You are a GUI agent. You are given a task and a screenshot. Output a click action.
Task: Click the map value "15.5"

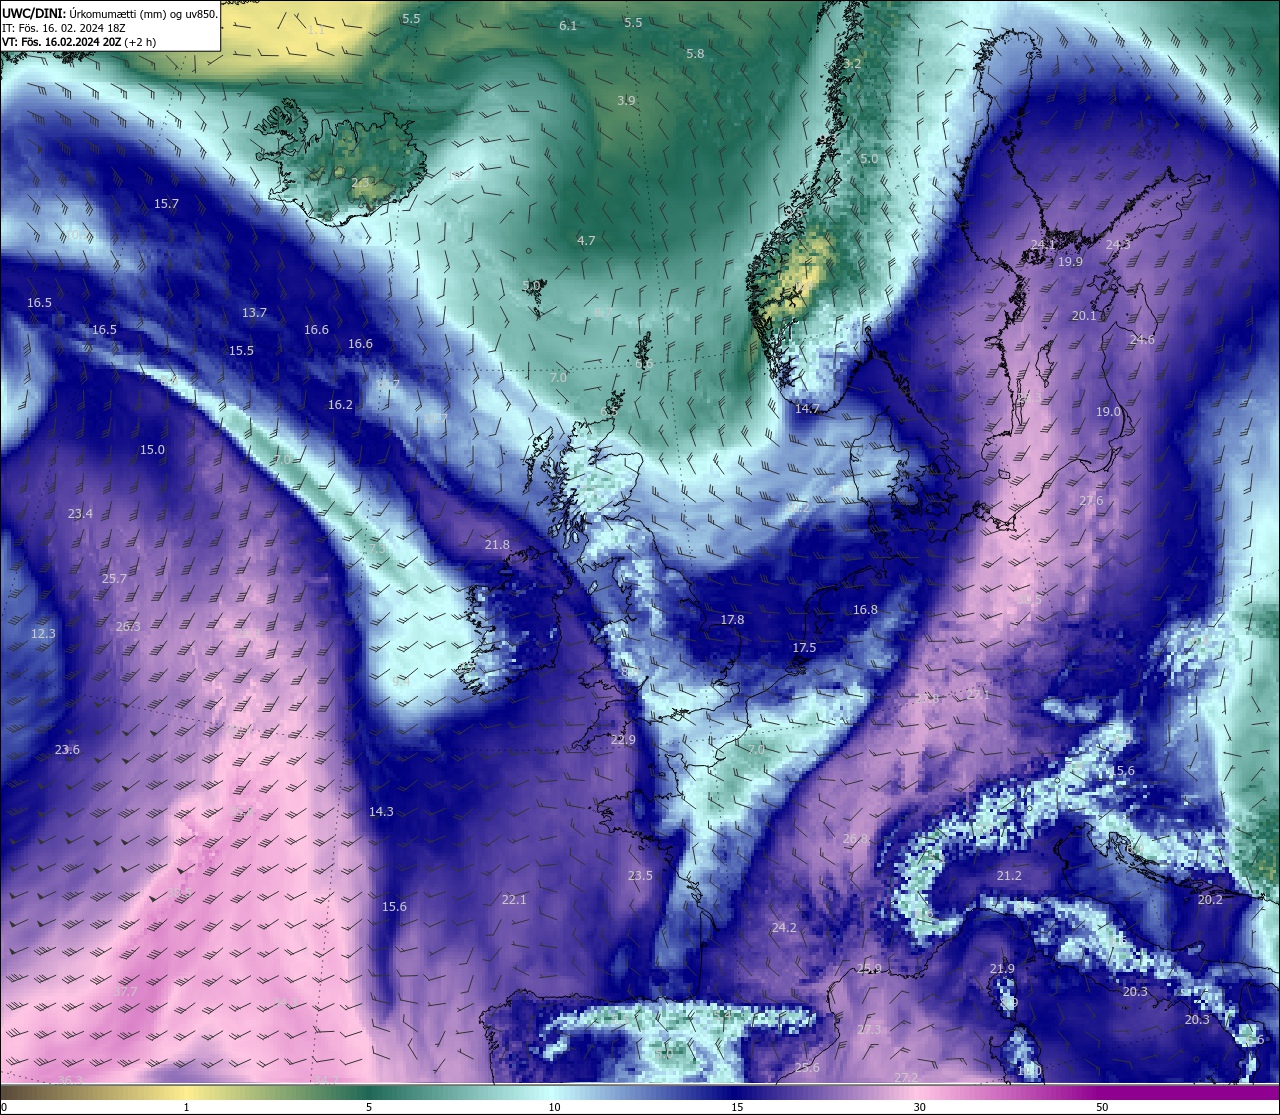241,351
